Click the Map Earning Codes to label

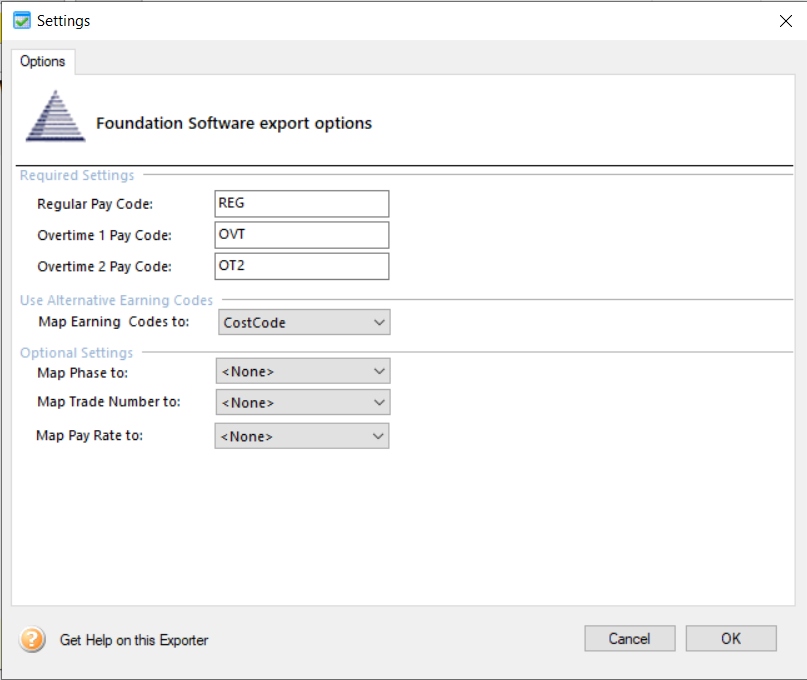114,322
